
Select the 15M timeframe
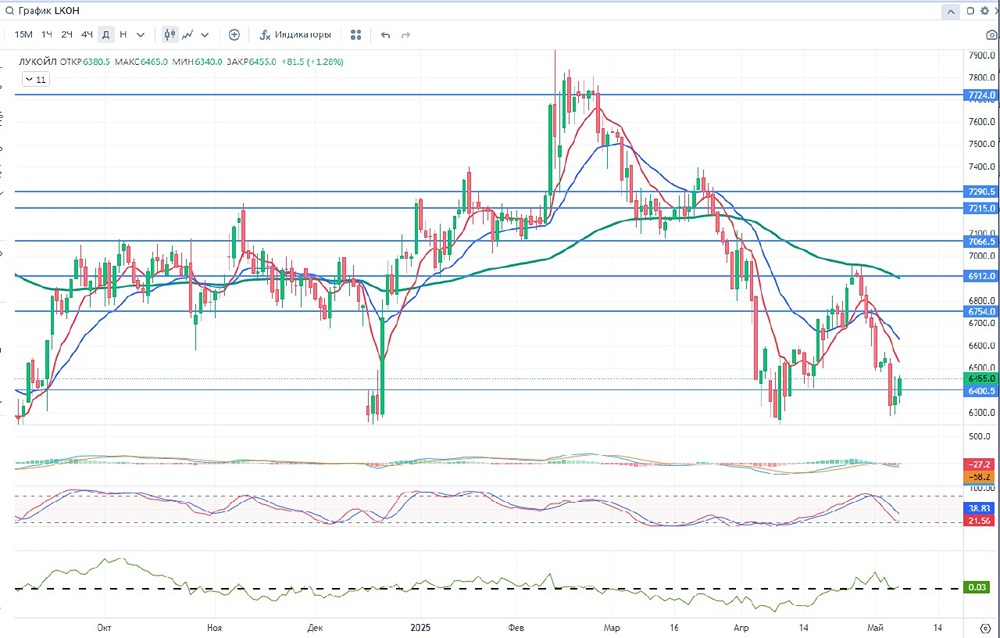point(23,34)
